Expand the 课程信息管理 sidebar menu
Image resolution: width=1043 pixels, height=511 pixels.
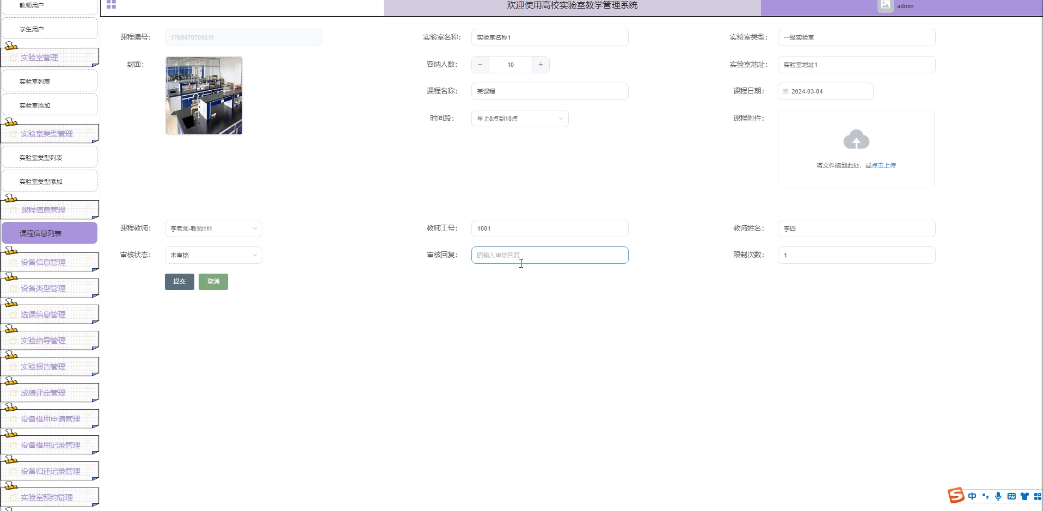pyautogui.click(x=50, y=210)
